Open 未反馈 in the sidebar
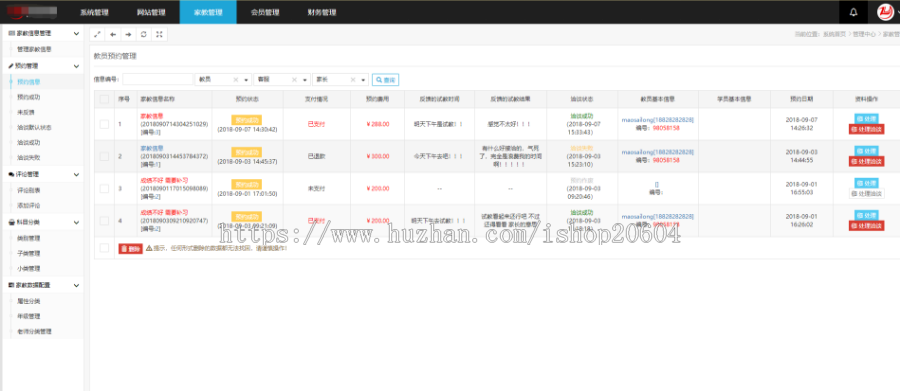The image size is (900, 392). 26,112
